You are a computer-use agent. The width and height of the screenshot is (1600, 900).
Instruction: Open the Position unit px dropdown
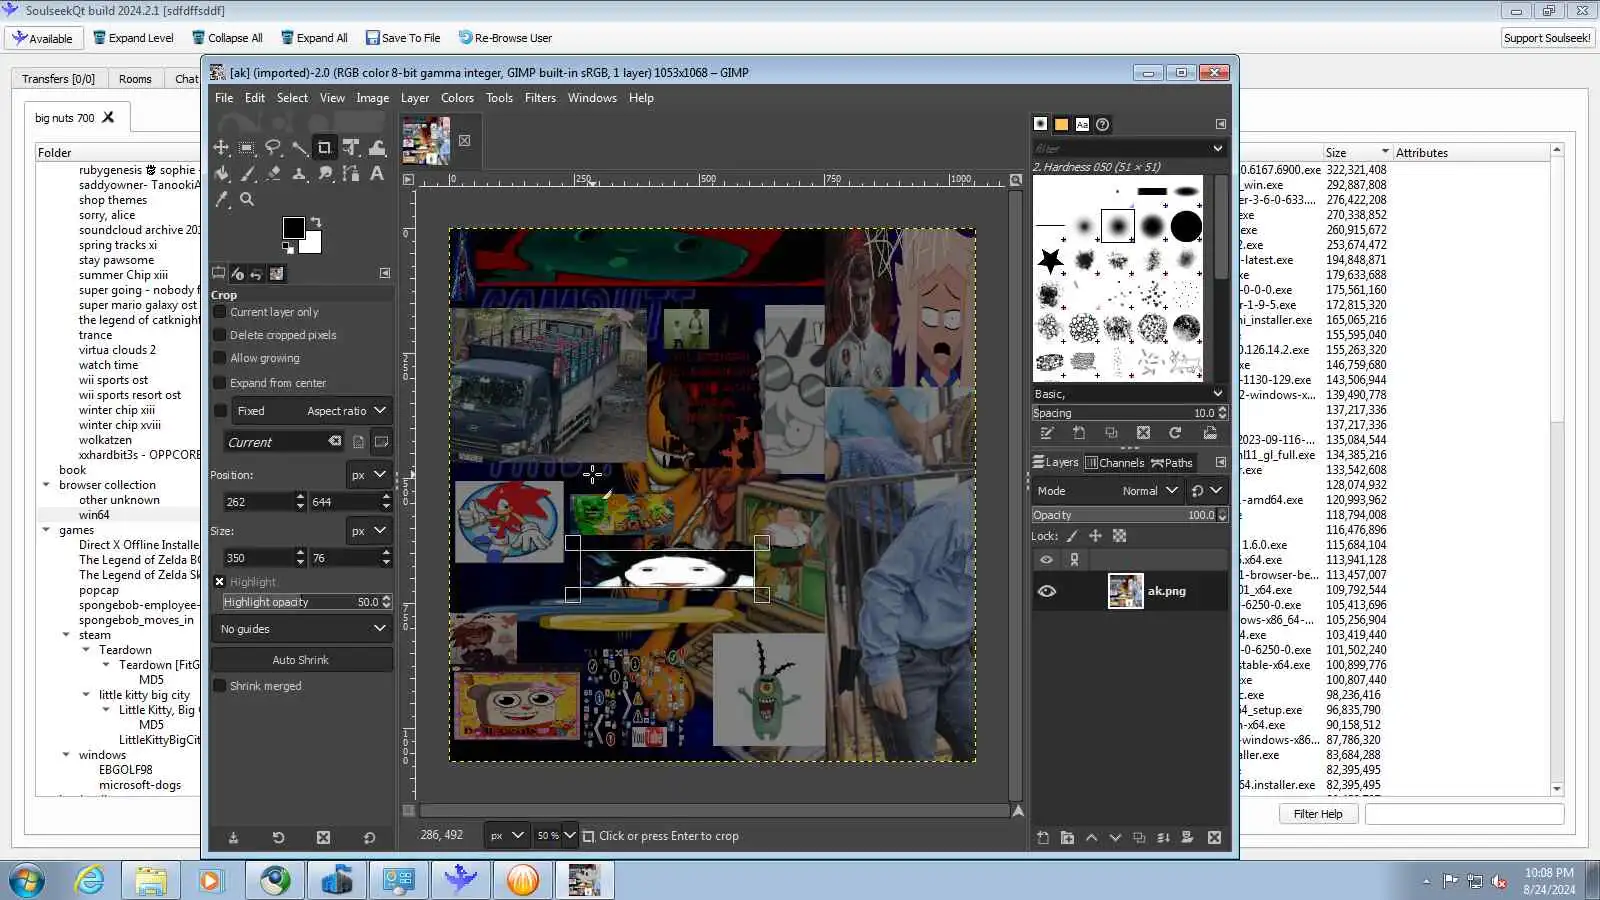click(x=369, y=475)
